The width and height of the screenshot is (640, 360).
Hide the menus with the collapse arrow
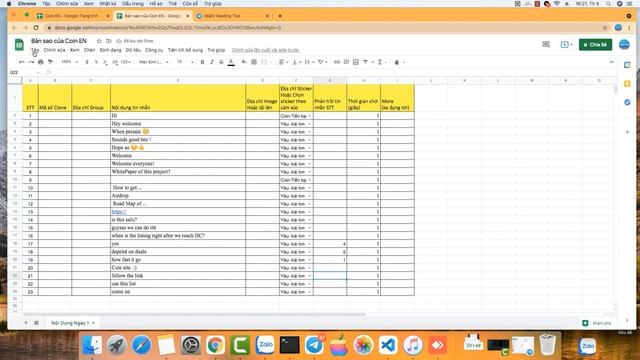pos(611,62)
